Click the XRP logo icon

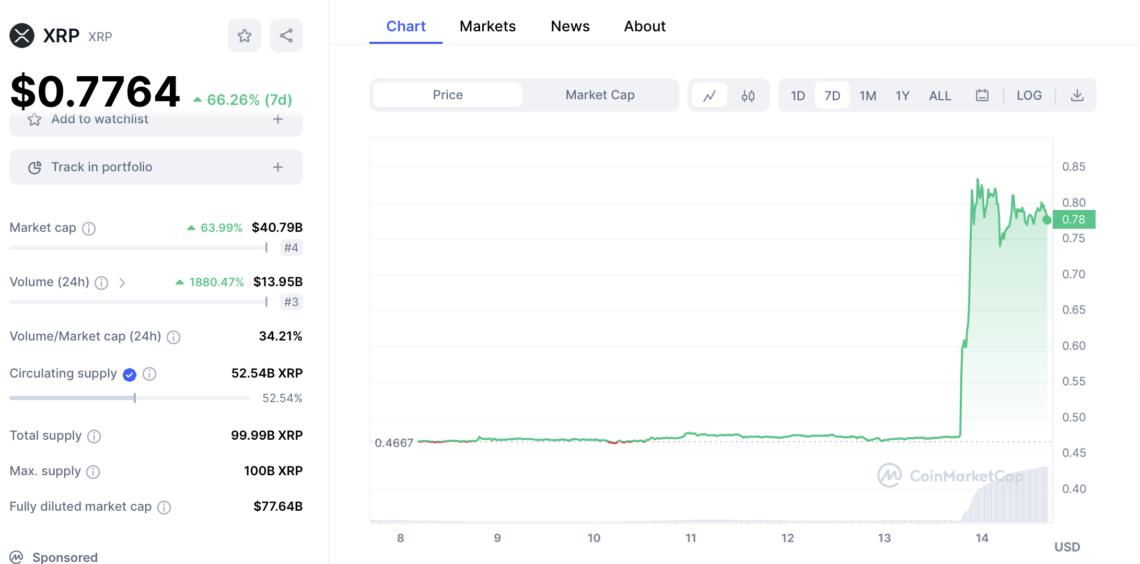[x=22, y=36]
